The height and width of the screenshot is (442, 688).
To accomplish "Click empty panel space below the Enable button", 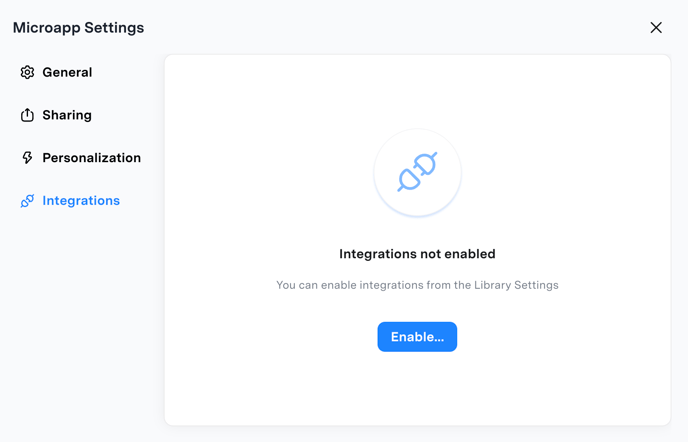I will tap(417, 388).
